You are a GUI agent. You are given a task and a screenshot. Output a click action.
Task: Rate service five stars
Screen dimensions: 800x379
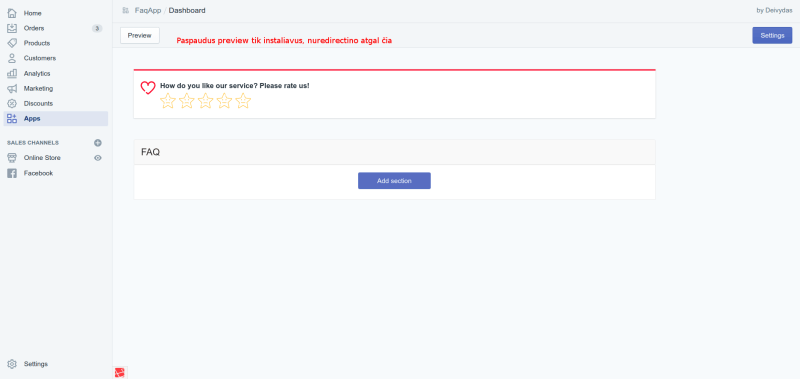pos(243,100)
